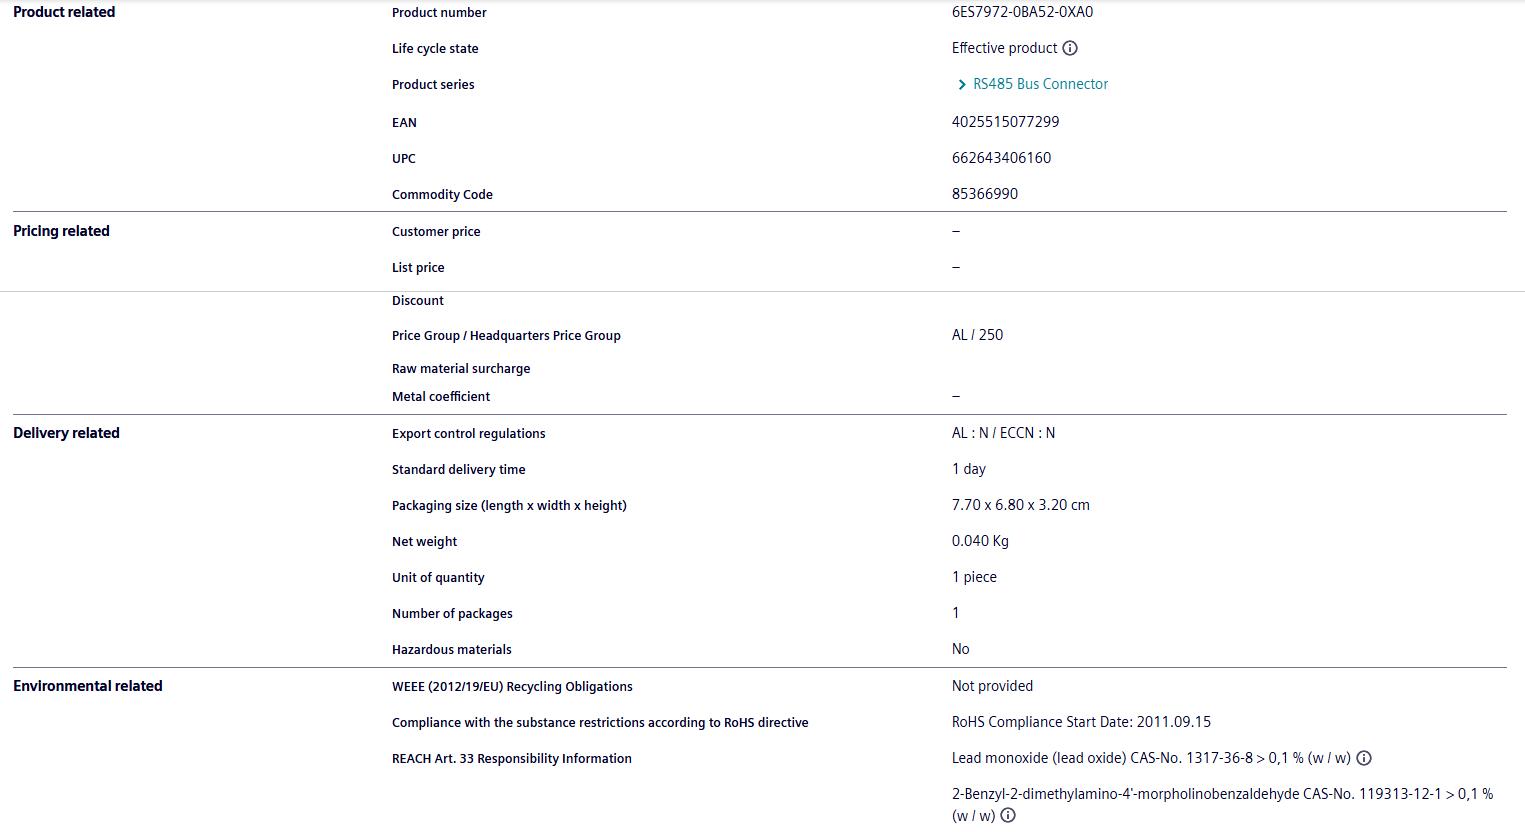
Task: Click the Environmental related section heading
Action: tap(87, 686)
